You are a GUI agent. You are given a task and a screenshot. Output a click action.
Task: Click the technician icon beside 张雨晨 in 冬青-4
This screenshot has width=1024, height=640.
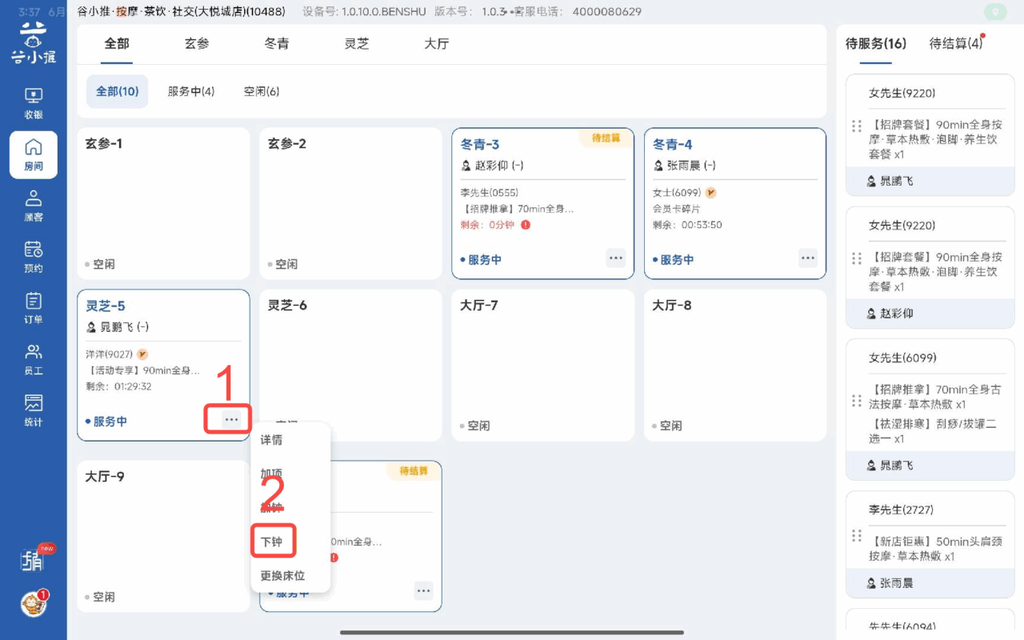[x=658, y=166]
